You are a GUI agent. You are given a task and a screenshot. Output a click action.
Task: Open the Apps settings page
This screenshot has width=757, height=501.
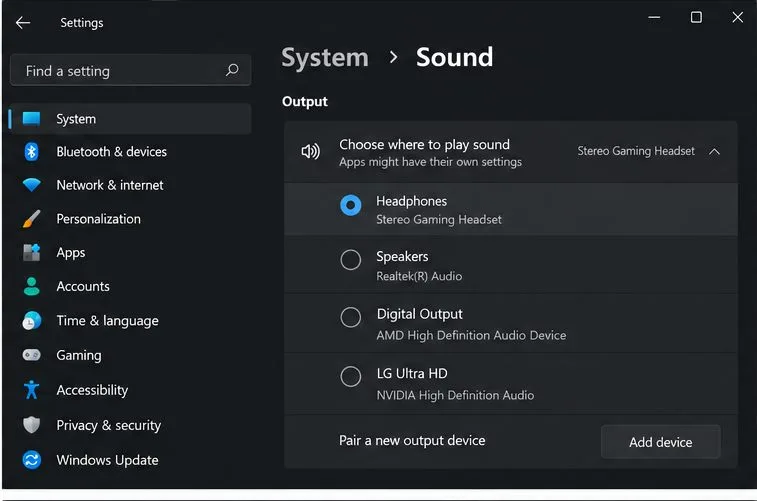pyautogui.click(x=130, y=252)
